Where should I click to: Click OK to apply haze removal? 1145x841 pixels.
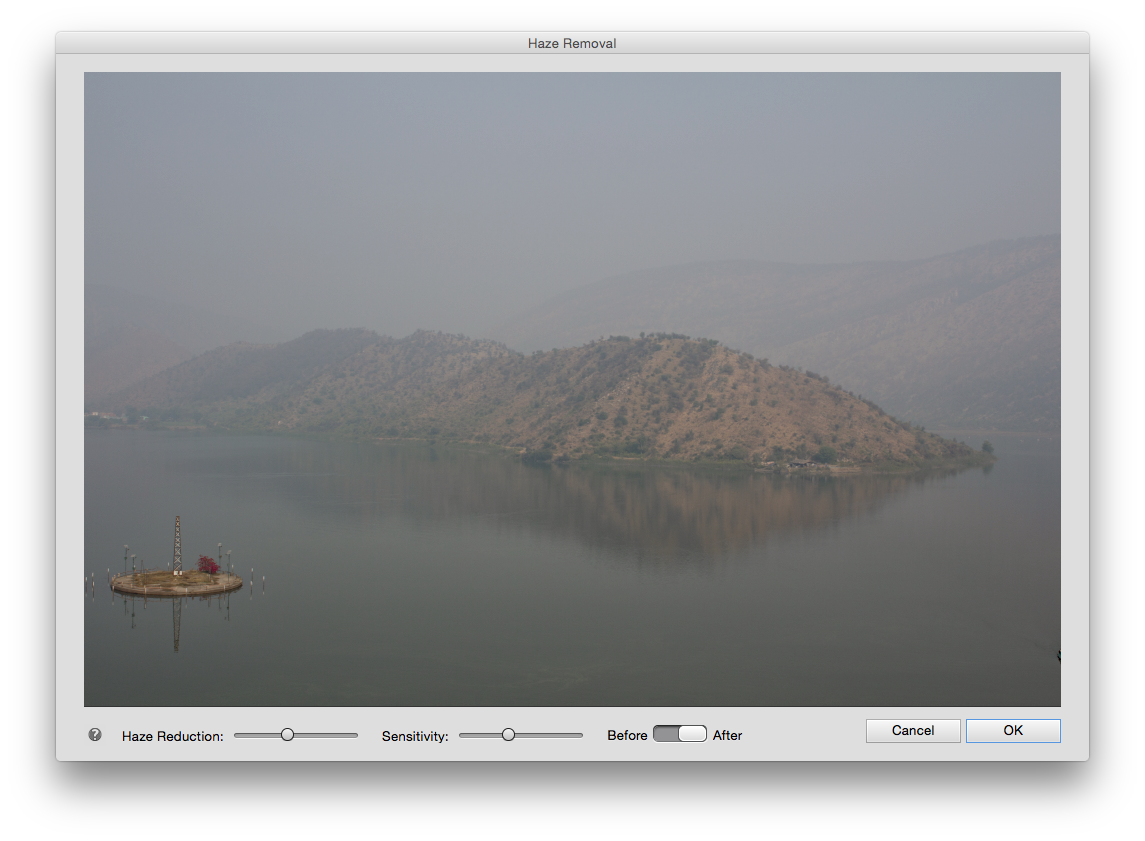1012,730
